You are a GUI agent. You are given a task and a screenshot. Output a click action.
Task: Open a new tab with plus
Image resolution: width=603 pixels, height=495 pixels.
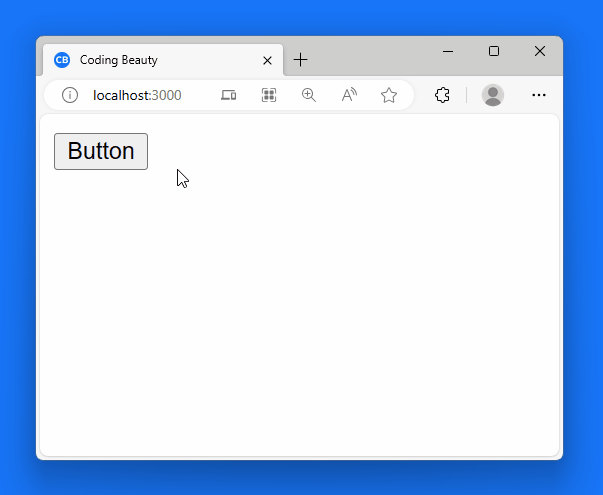click(300, 60)
